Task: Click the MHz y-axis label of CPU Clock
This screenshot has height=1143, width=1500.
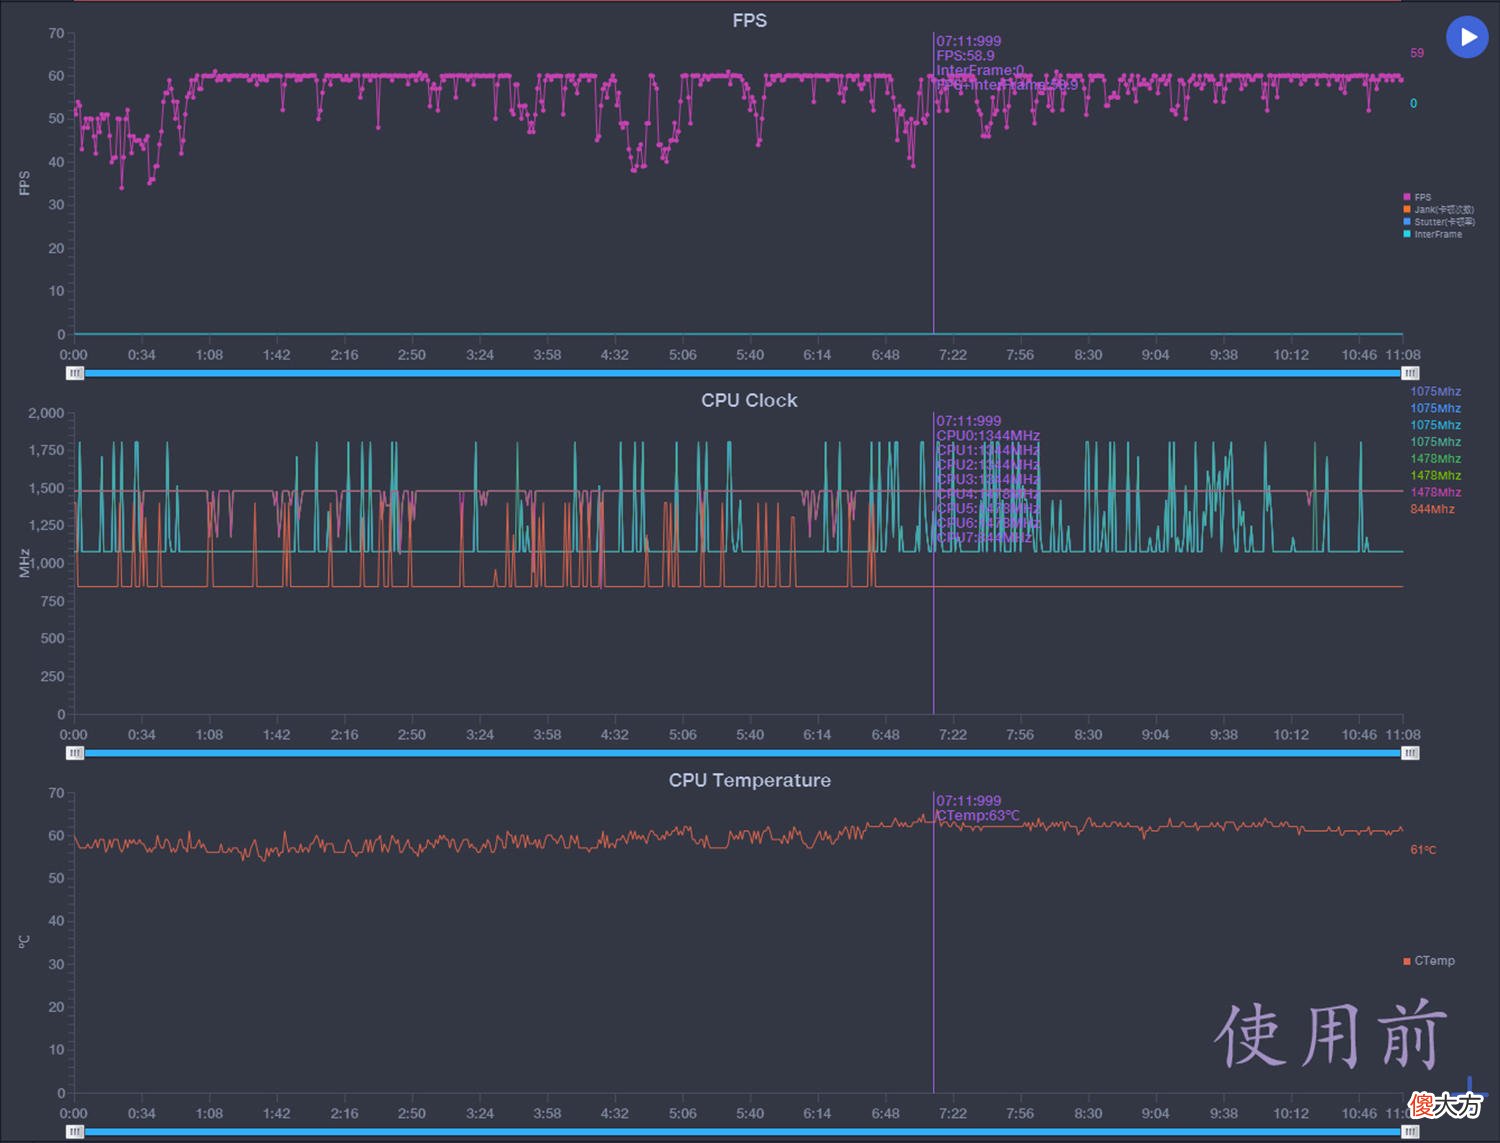Action: click(24, 563)
